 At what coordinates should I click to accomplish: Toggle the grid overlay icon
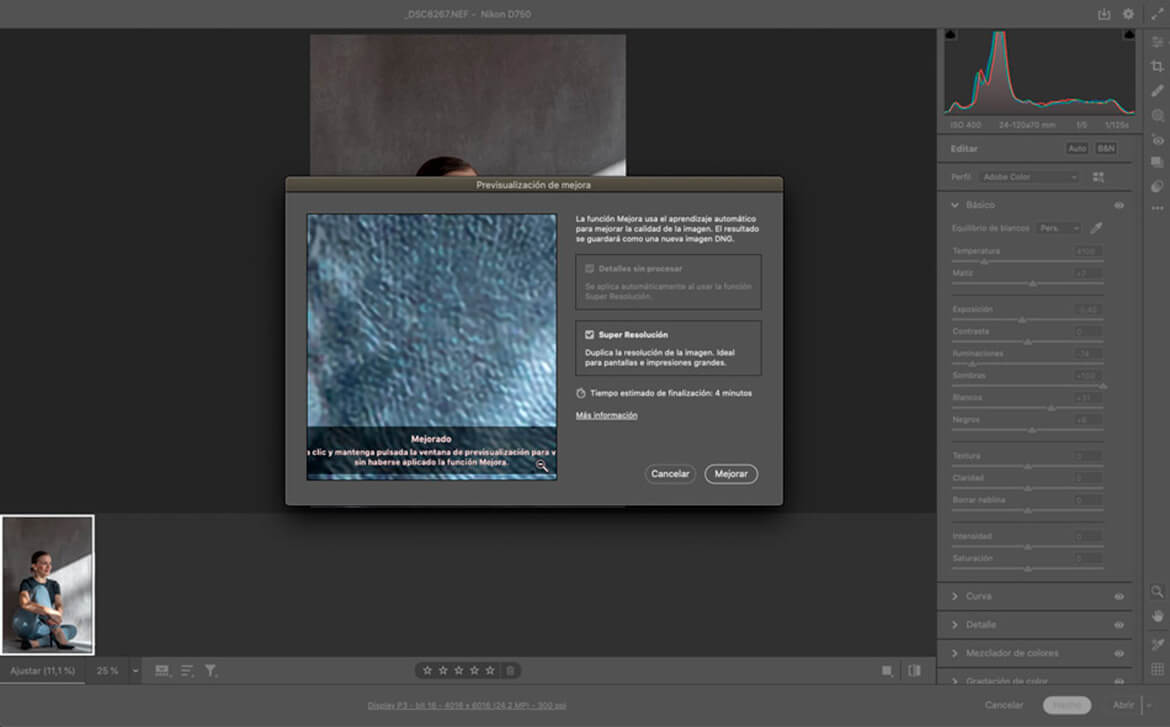1157,669
